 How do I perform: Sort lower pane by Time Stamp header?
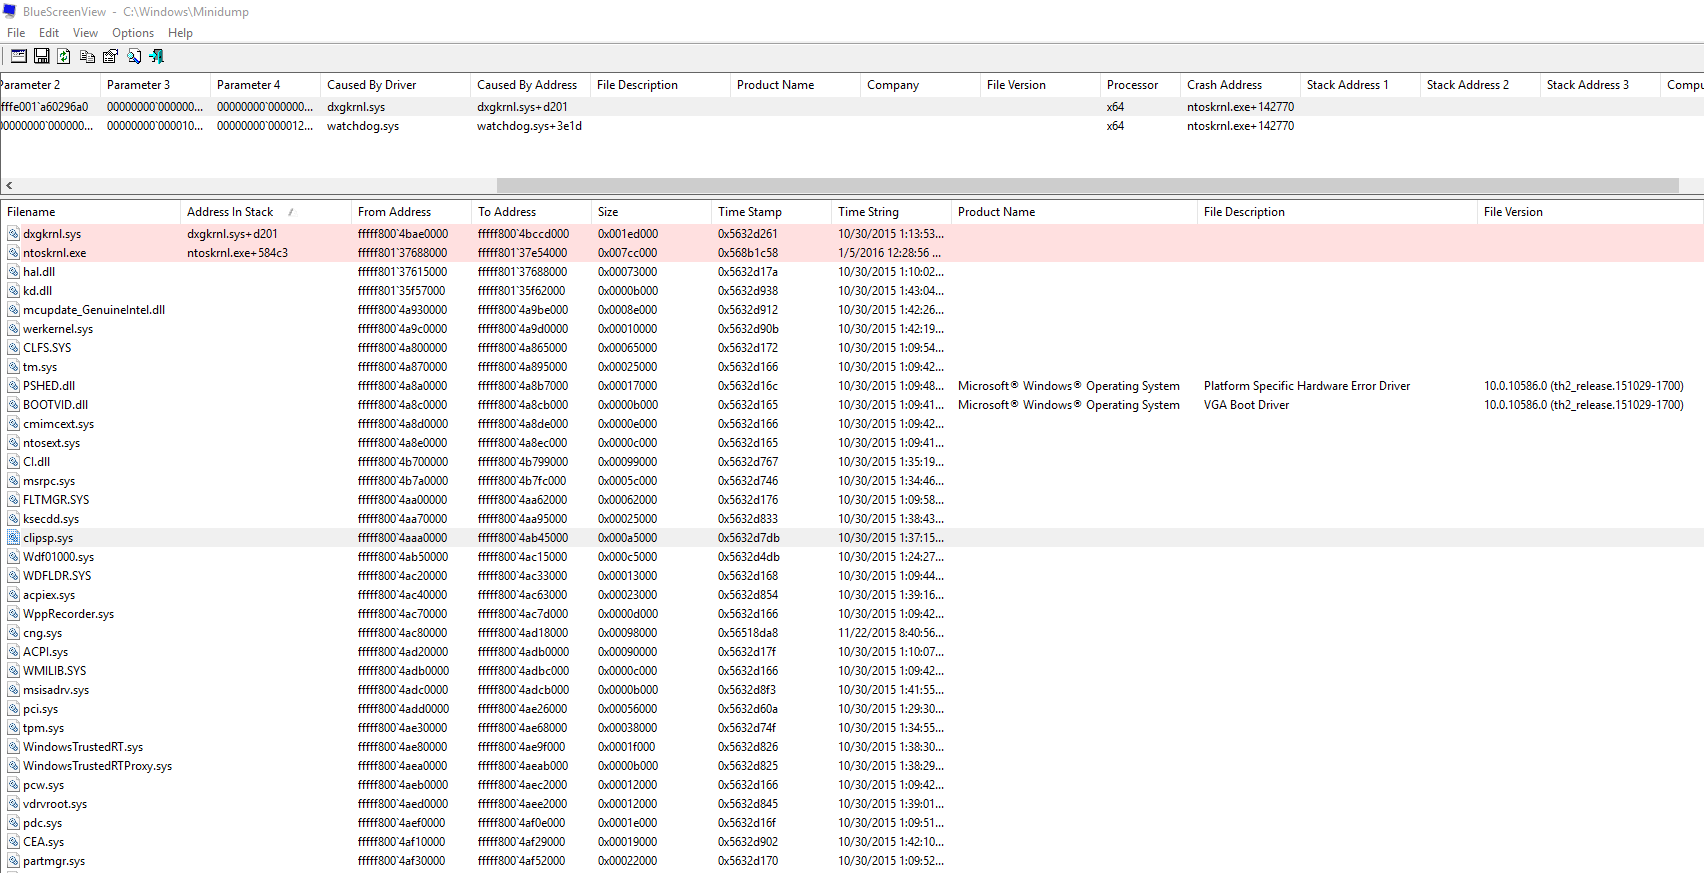click(x=771, y=212)
